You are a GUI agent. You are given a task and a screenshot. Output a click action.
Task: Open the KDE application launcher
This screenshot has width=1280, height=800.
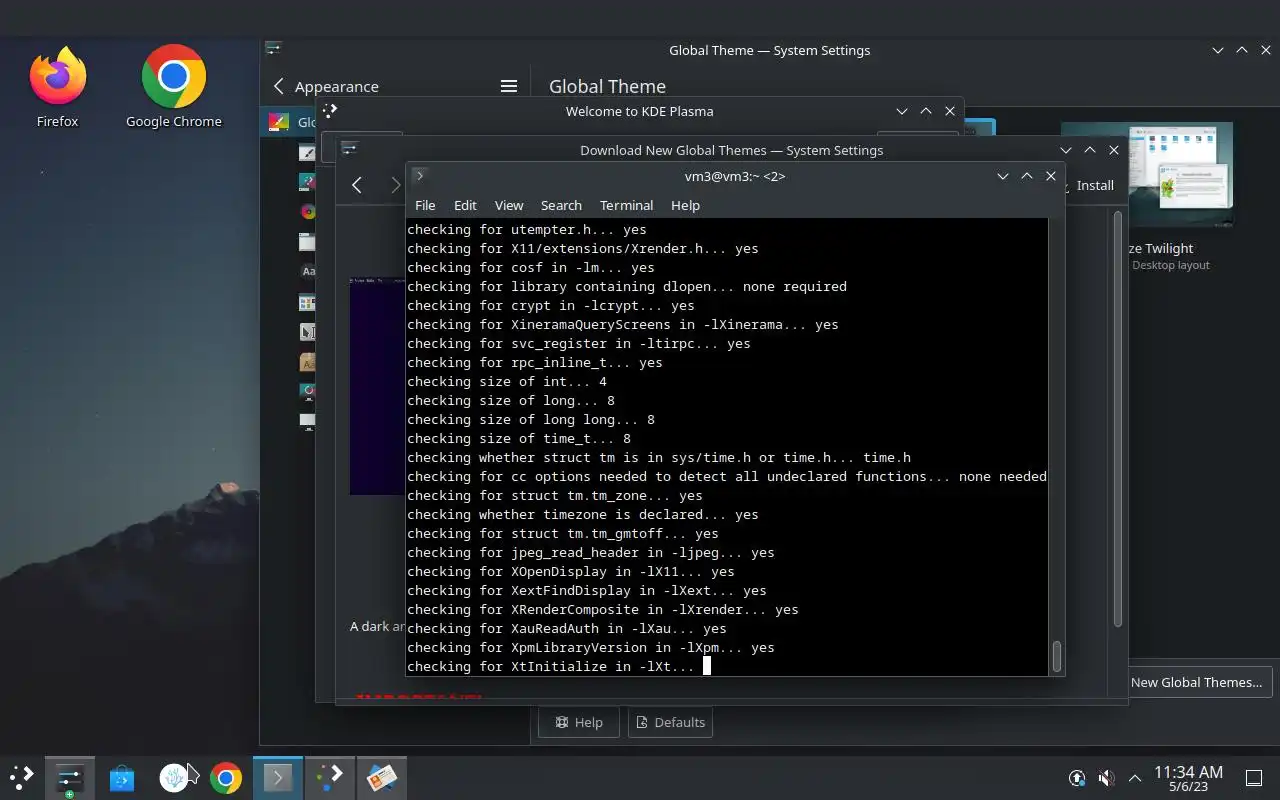point(22,777)
